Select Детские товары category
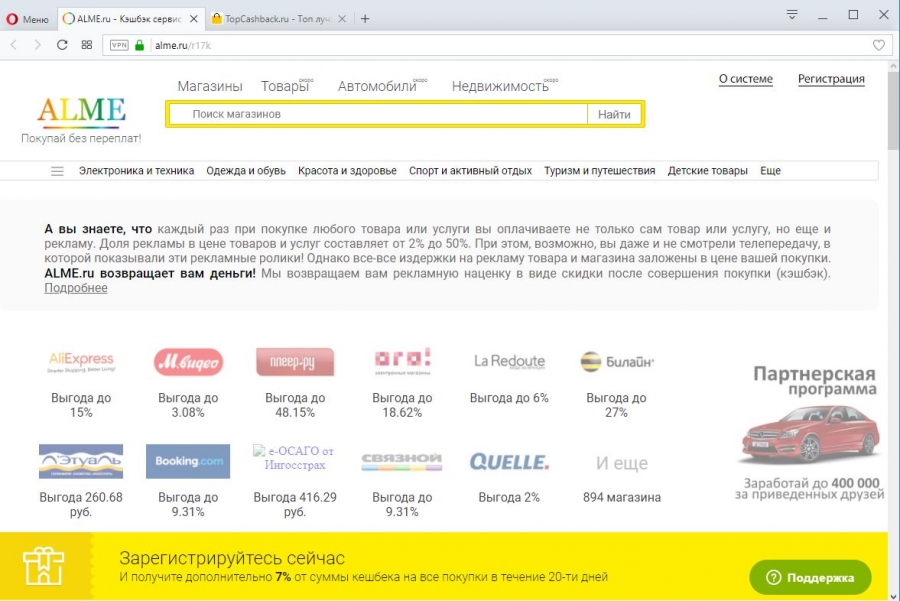The width and height of the screenshot is (900, 601). point(707,171)
